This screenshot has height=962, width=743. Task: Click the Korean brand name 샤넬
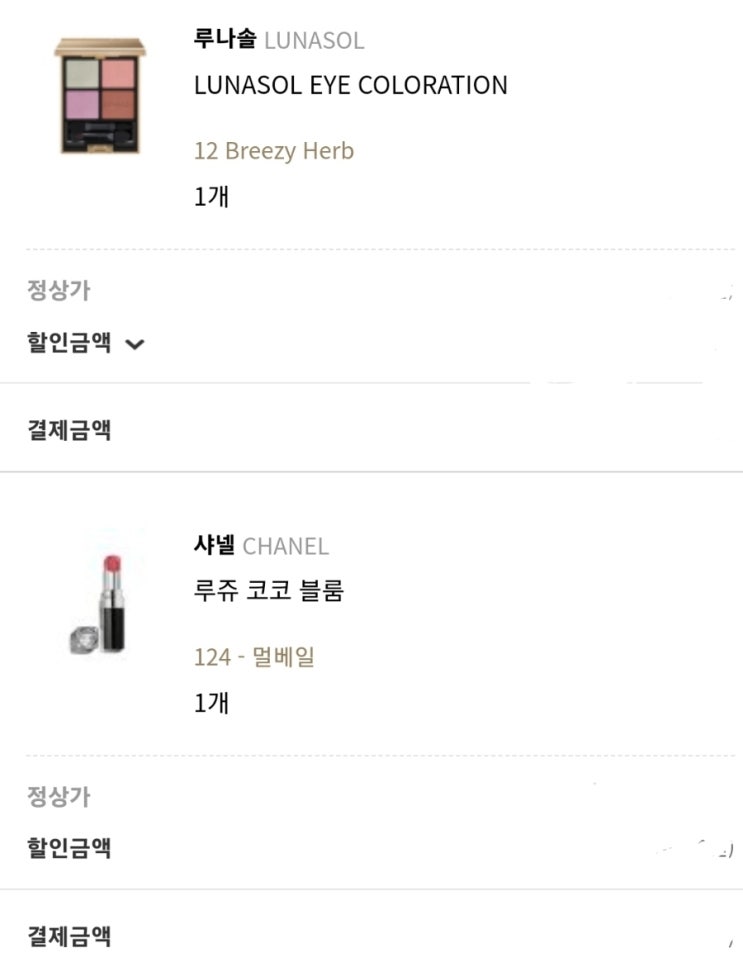click(x=214, y=545)
